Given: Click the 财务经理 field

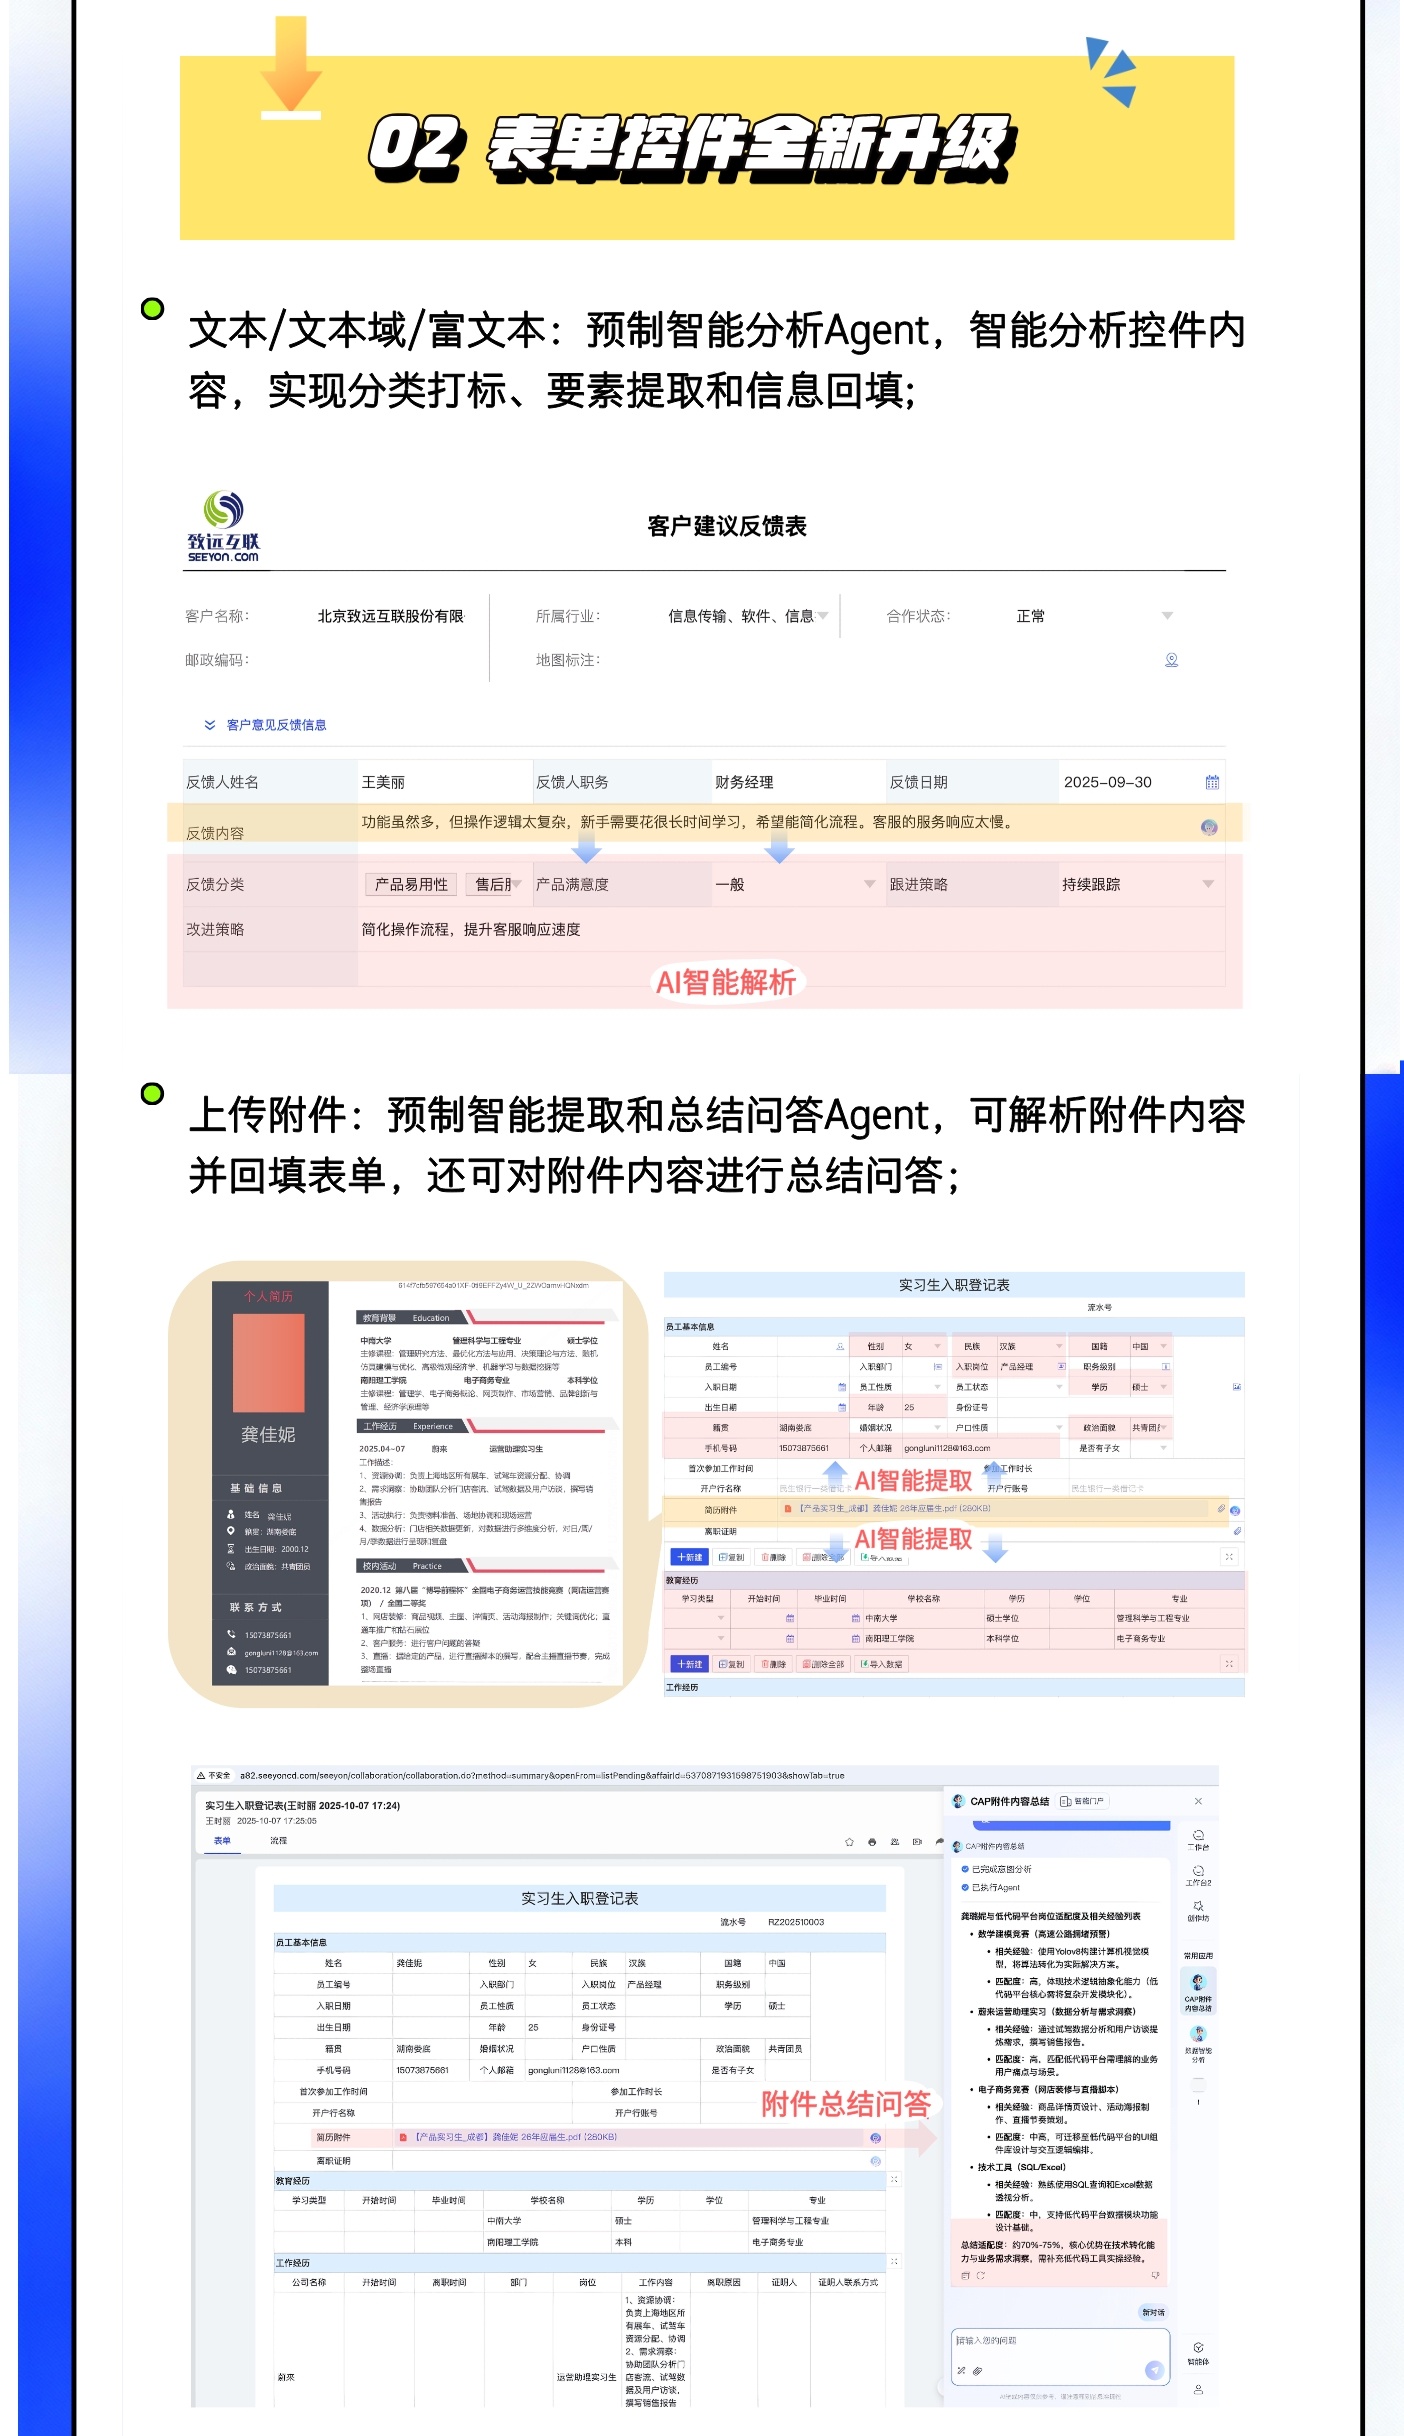Looking at the screenshot, I should 797,782.
